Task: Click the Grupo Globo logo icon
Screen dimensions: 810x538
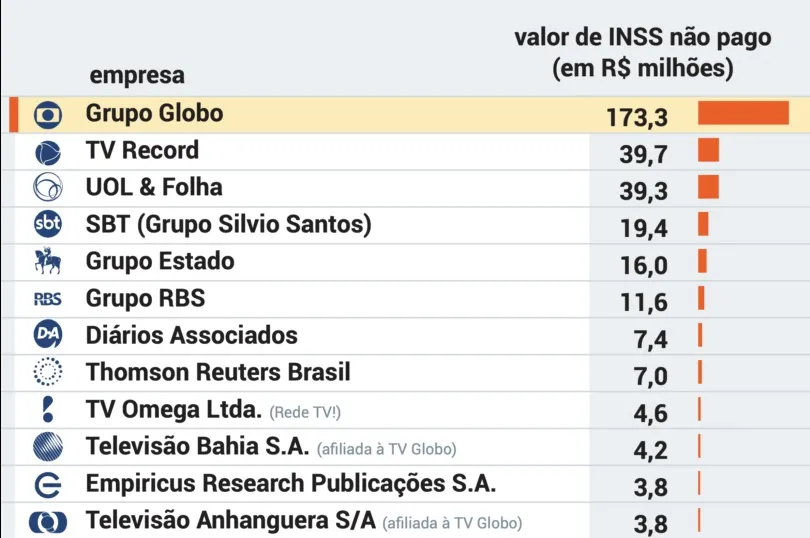Action: coord(48,115)
